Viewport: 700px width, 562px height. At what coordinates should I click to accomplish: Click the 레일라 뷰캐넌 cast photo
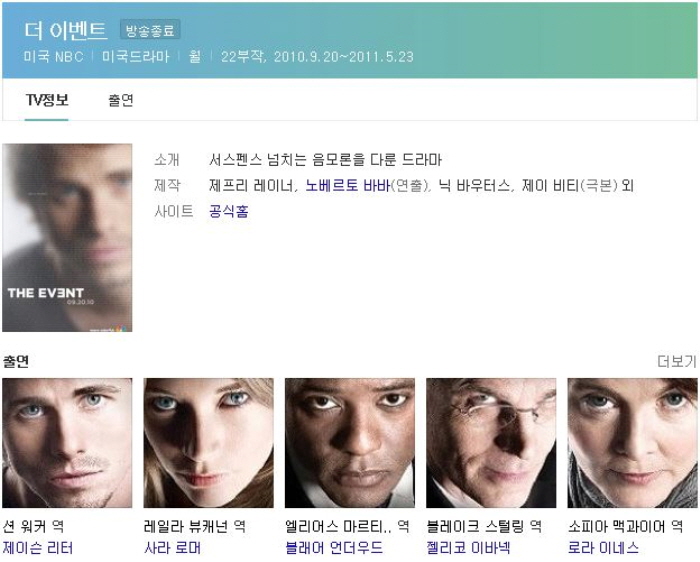[x=208, y=443]
